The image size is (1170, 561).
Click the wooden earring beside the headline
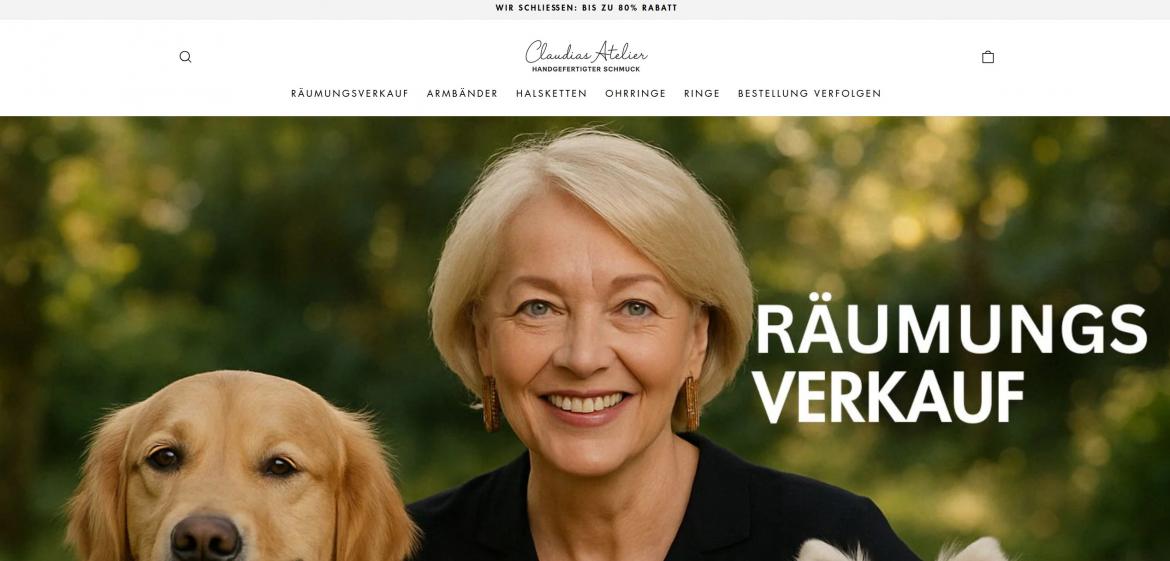pyautogui.click(x=690, y=404)
